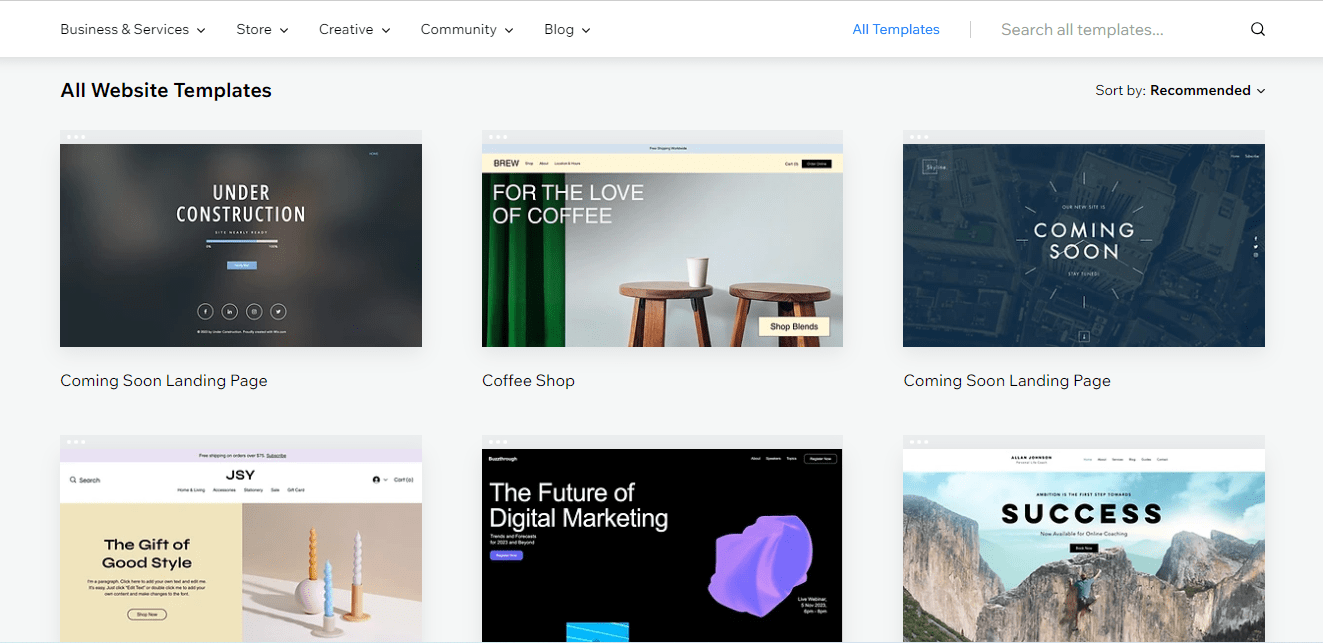Expand the Community dropdown
1323x643 pixels.
coord(467,29)
